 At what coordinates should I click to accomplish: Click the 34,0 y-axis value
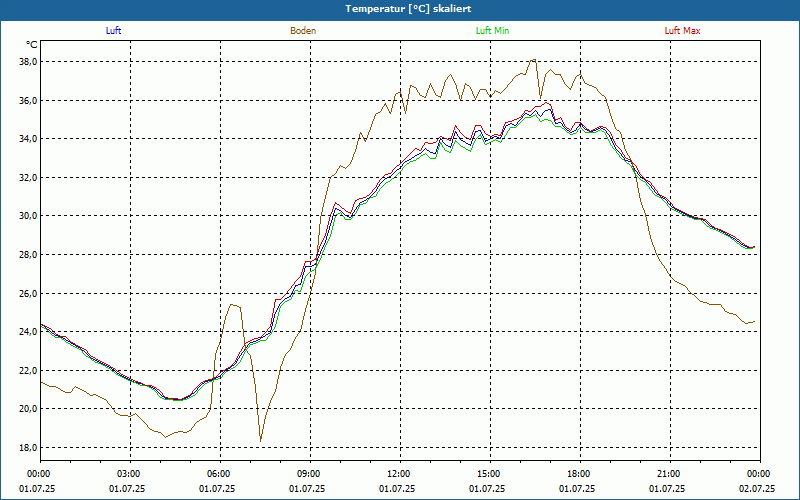(28, 139)
